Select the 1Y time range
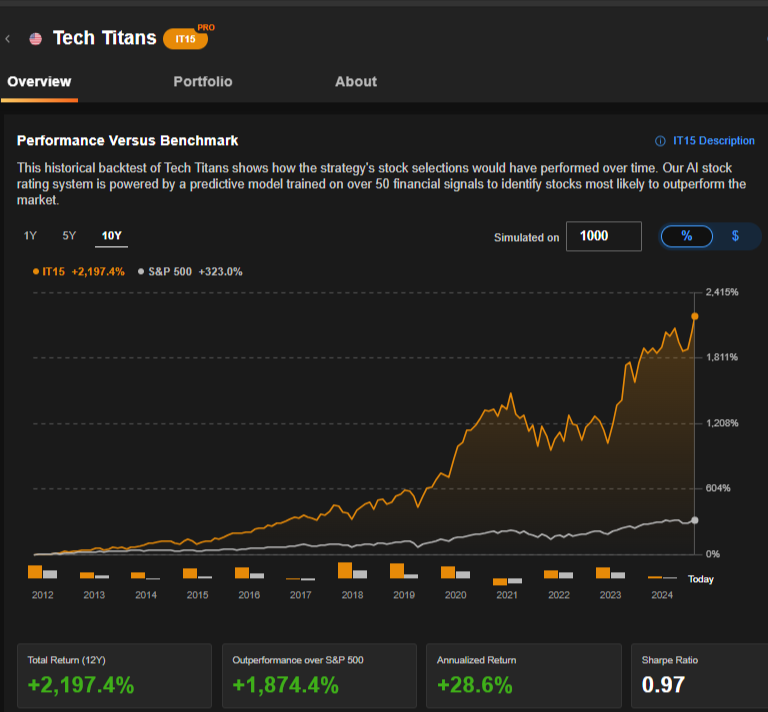Viewport: 768px width, 712px height. (x=30, y=237)
